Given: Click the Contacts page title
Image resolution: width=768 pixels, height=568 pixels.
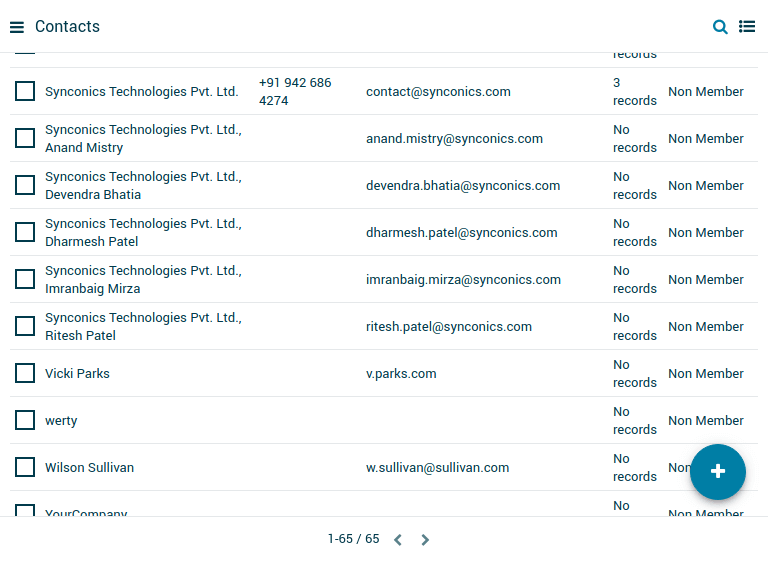Looking at the screenshot, I should point(67,27).
